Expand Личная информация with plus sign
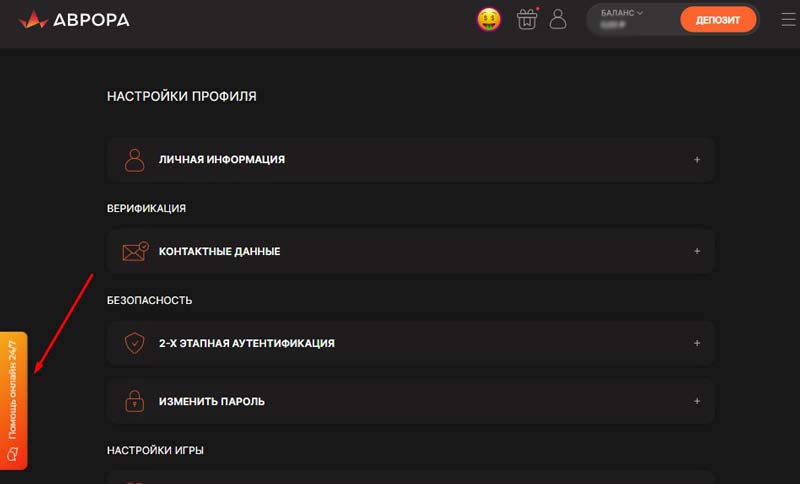 tap(697, 160)
